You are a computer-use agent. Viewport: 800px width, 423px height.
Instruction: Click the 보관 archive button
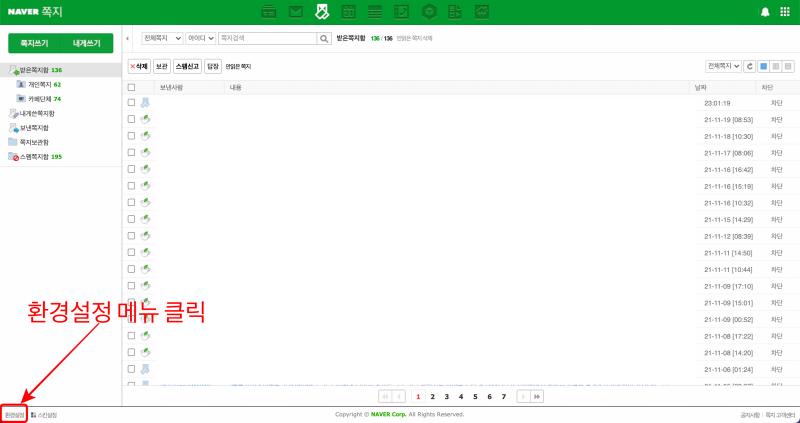point(162,66)
